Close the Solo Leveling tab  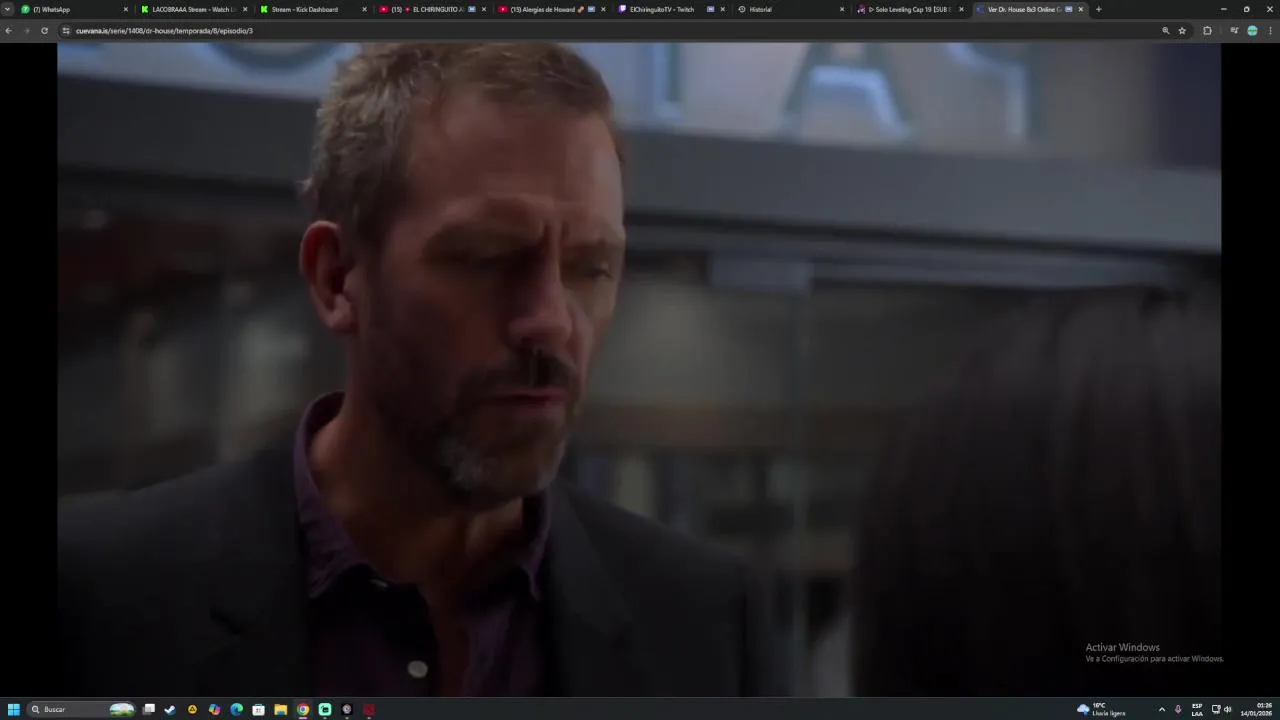(961, 9)
